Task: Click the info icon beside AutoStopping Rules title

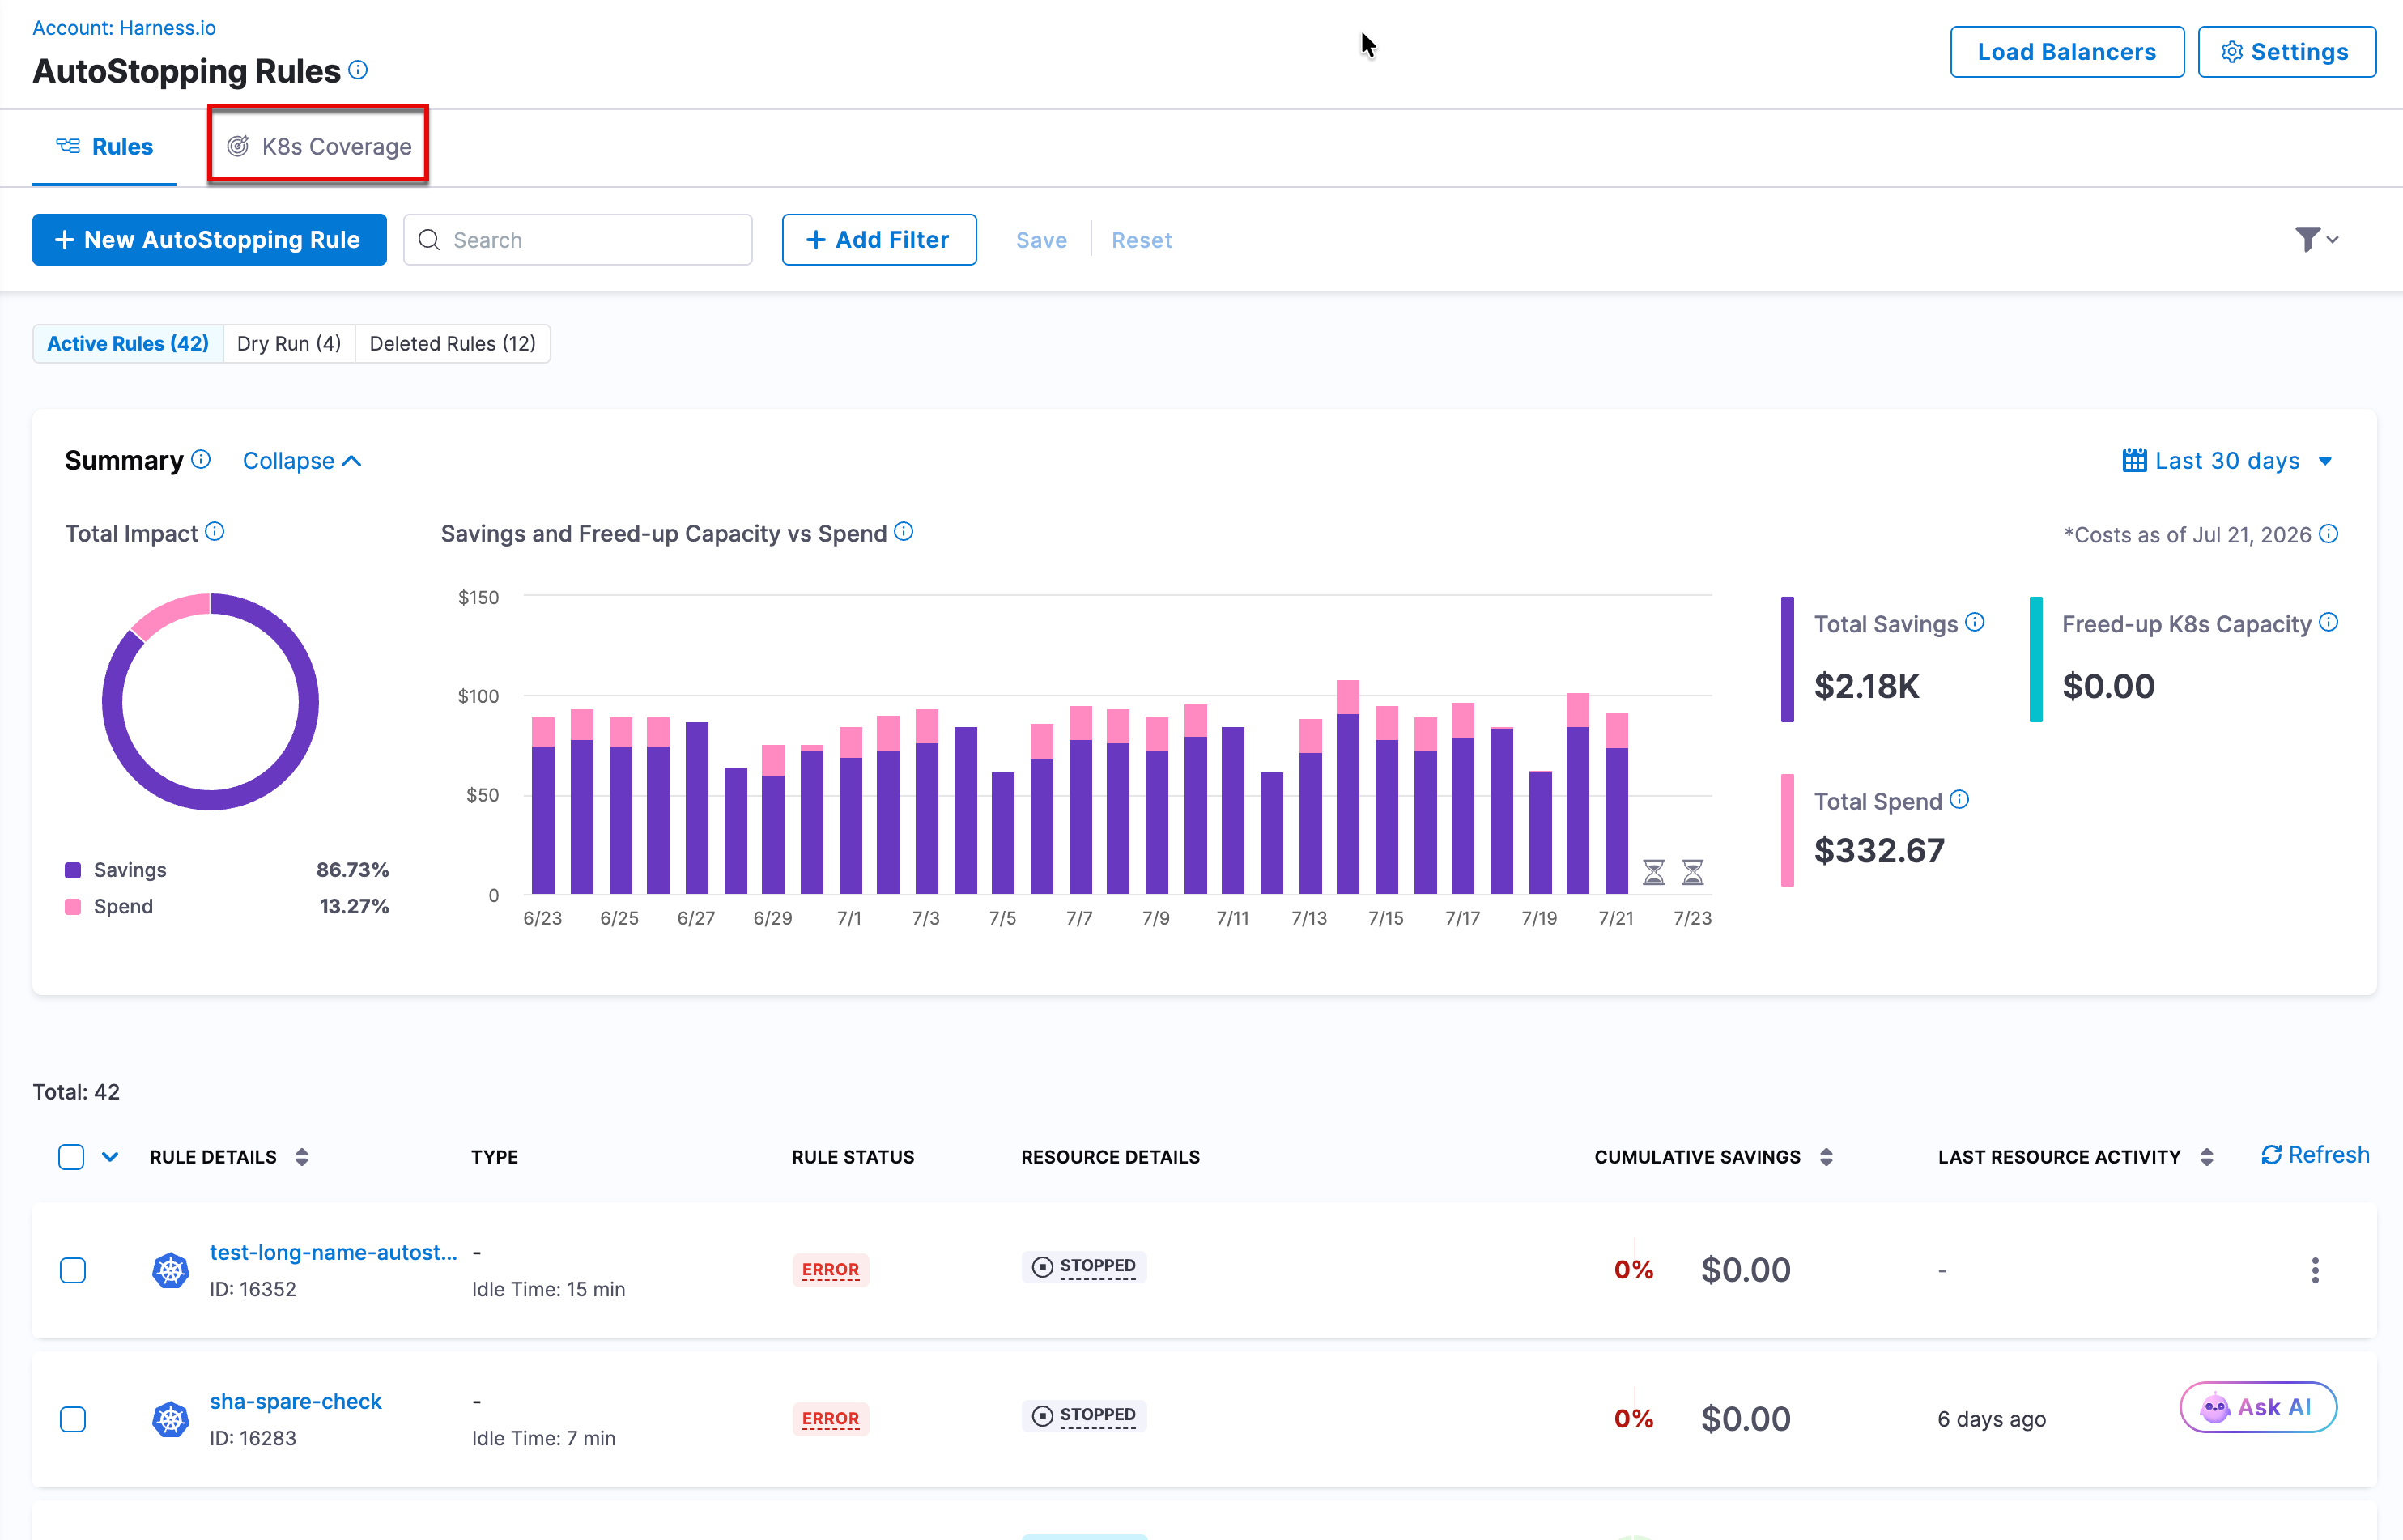Action: coord(358,70)
